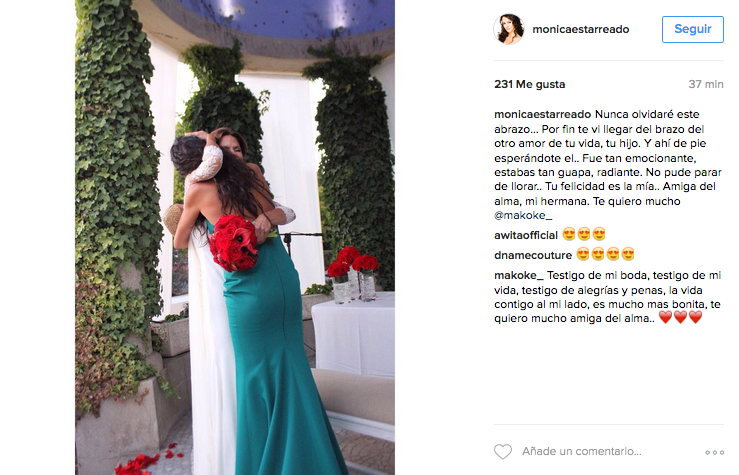Screen dimensions: 739x475
Task: Click heart-eyes emojis in awitaofficial comment
Action: (x=584, y=234)
